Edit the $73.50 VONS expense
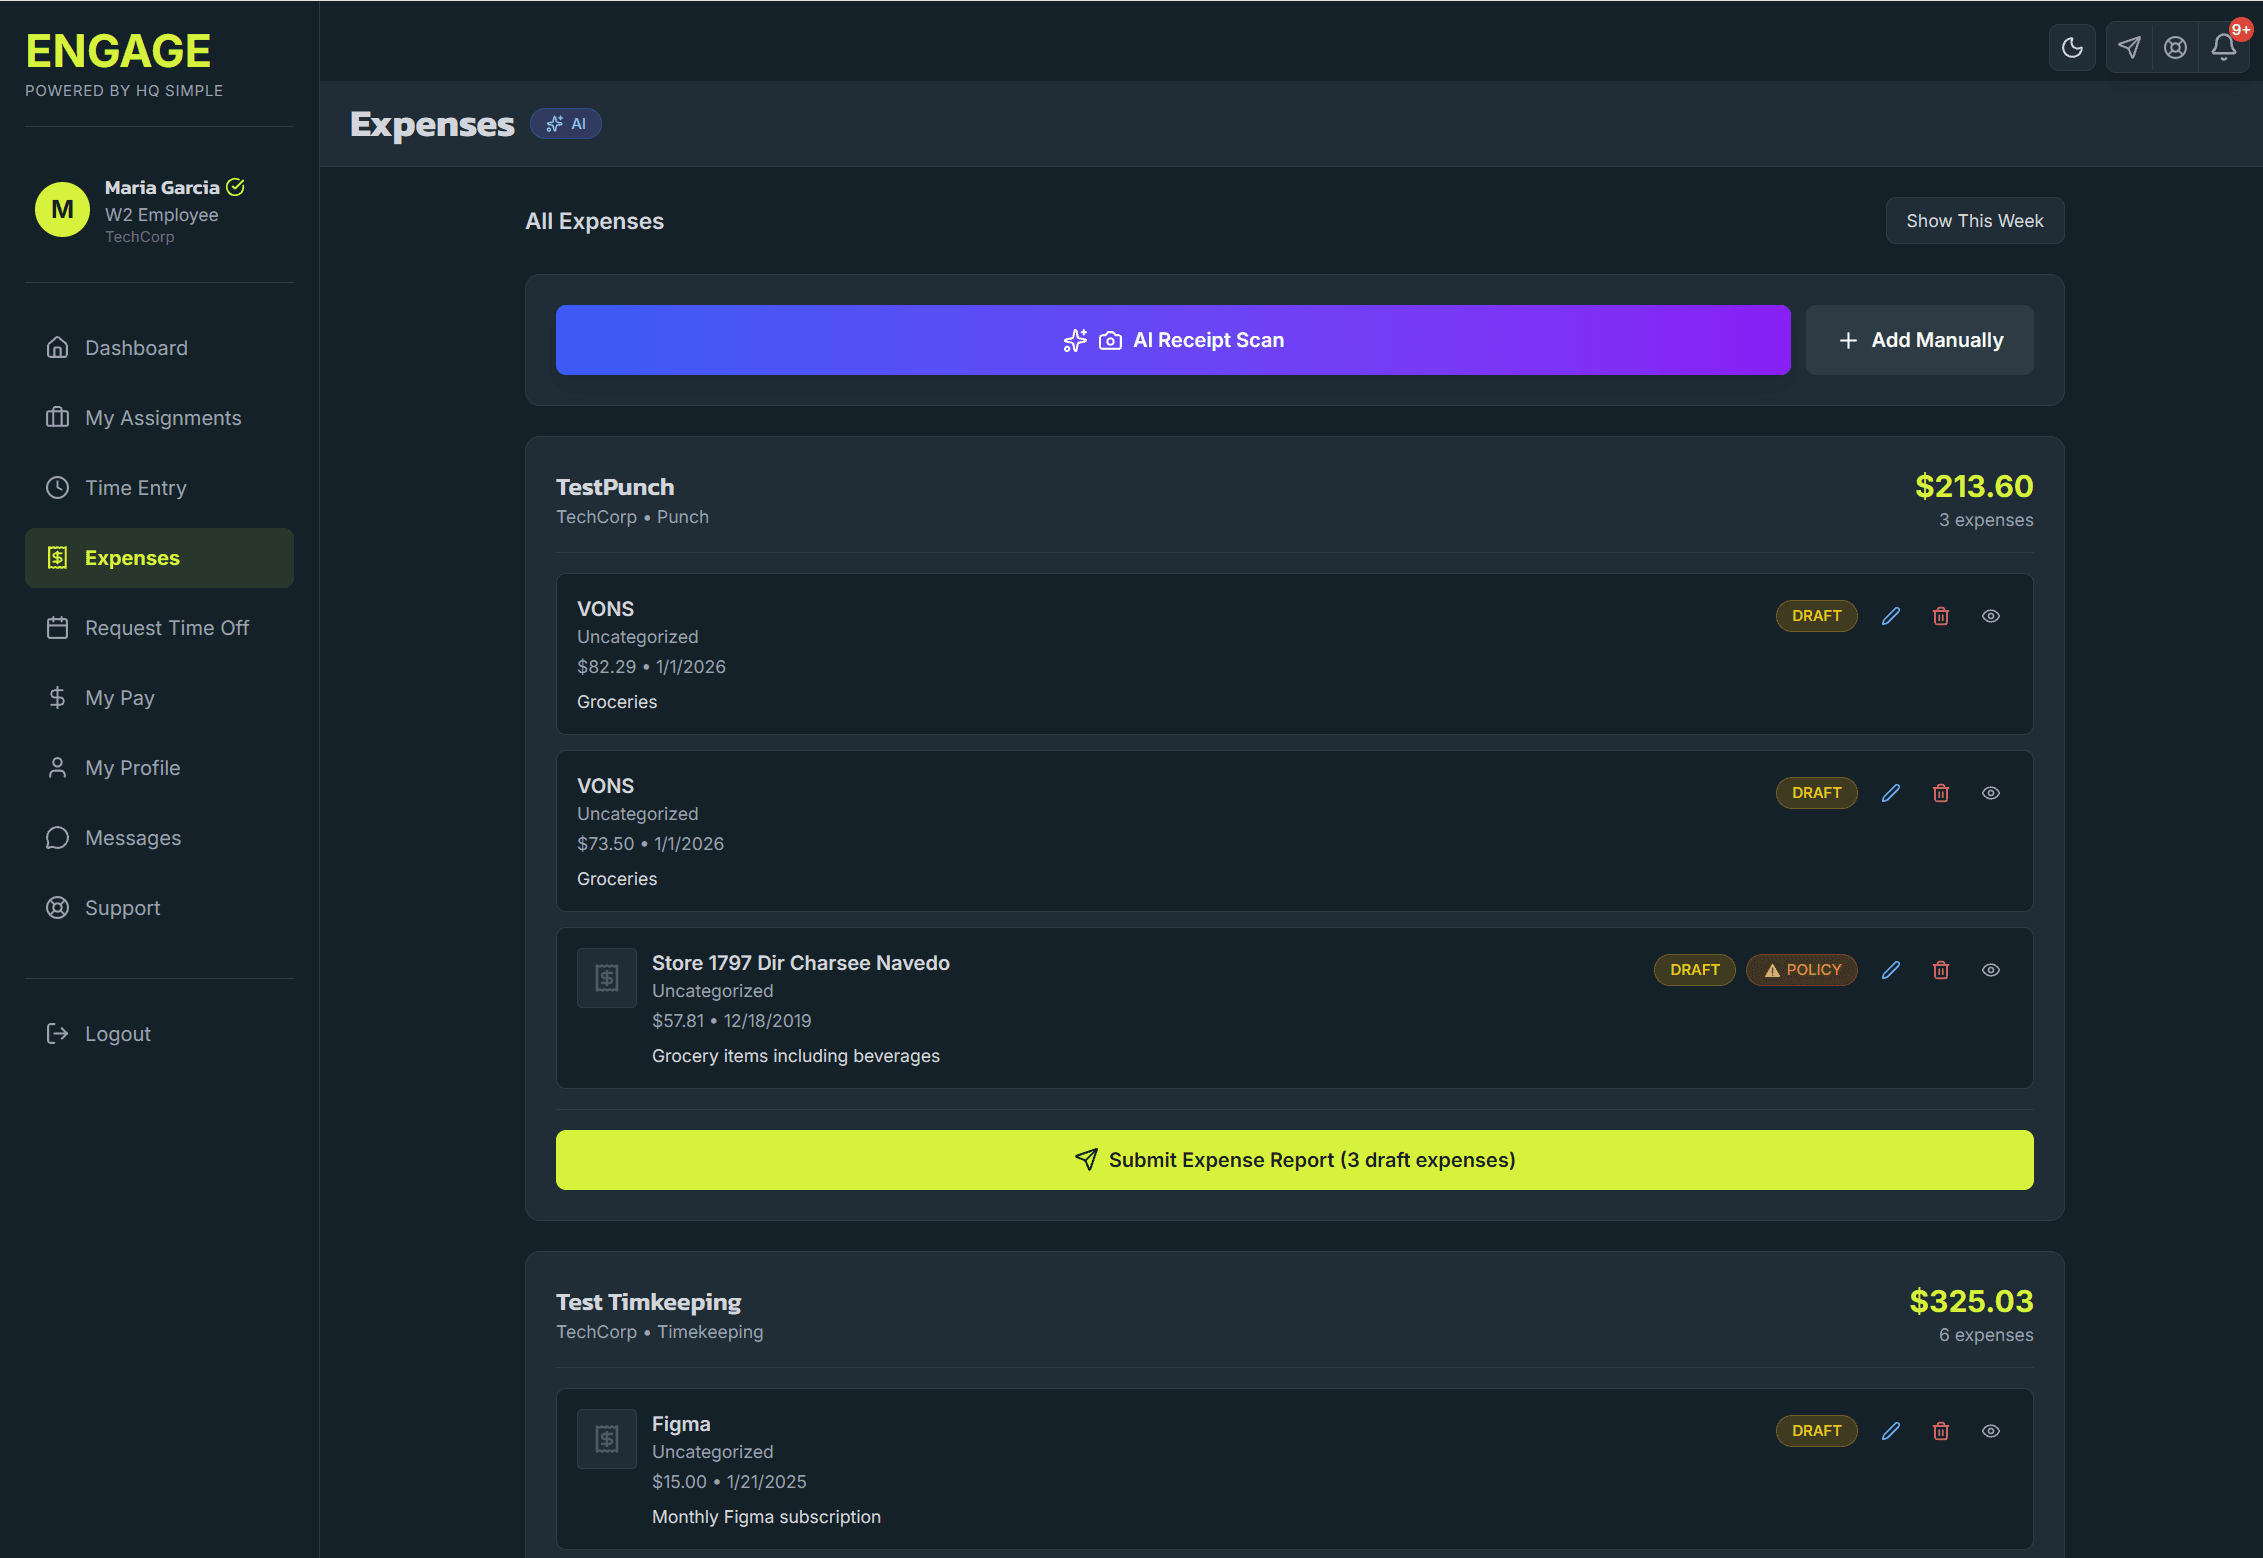This screenshot has height=1558, width=2263. pos(1890,793)
